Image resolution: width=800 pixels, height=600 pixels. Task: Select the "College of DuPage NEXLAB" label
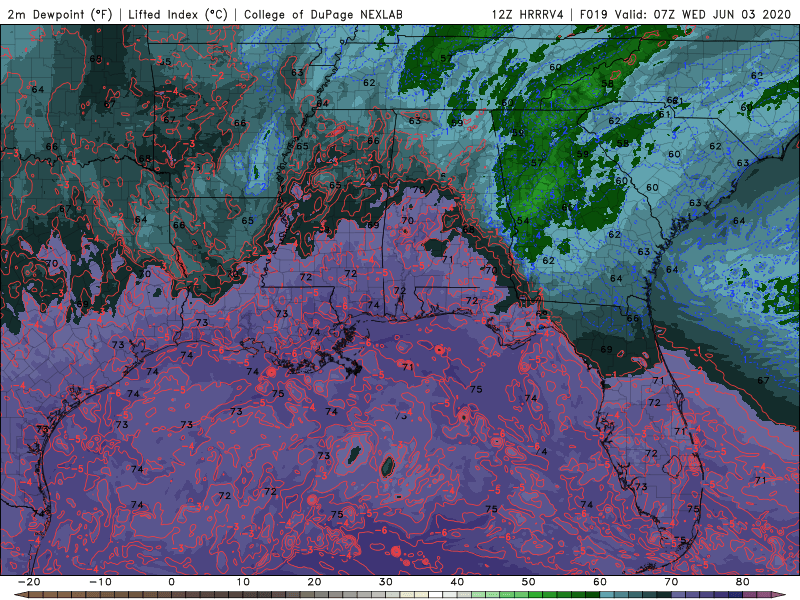pos(323,14)
